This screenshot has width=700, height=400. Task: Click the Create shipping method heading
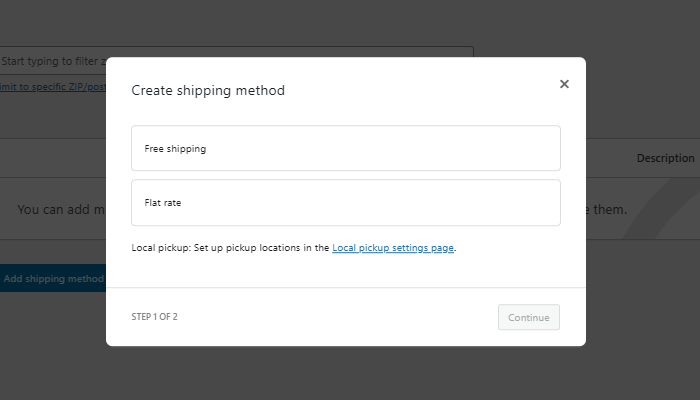tap(208, 90)
